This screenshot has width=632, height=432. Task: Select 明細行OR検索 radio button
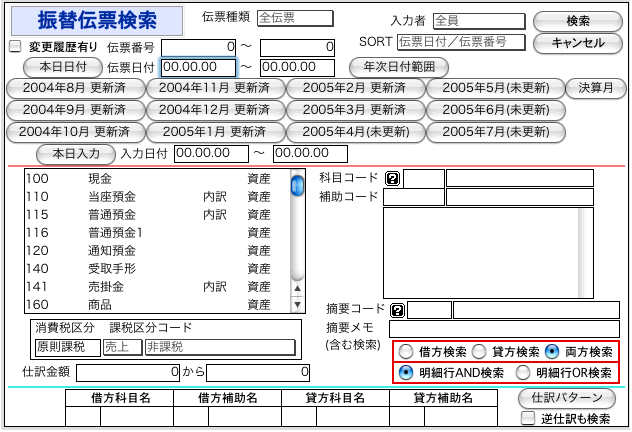[x=523, y=372]
